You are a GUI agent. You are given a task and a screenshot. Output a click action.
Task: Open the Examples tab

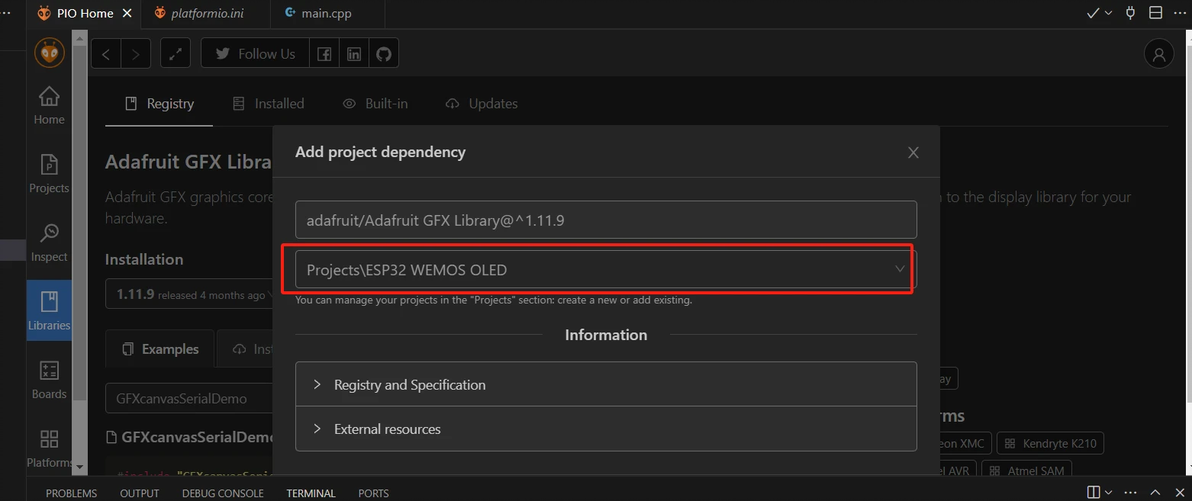[160, 349]
